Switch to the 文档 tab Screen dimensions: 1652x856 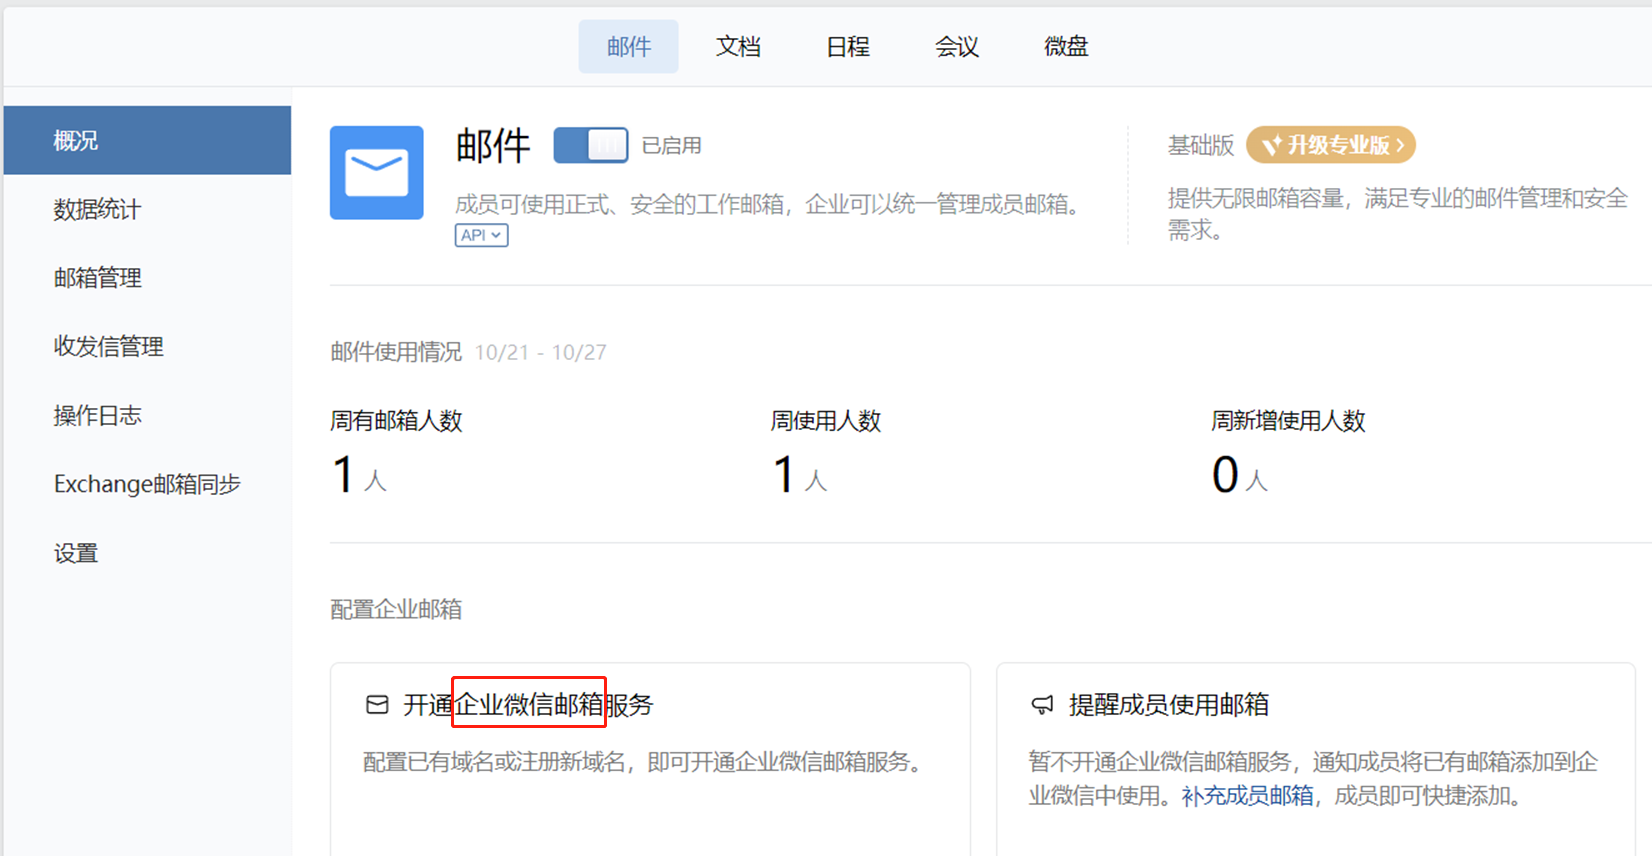[x=738, y=47]
